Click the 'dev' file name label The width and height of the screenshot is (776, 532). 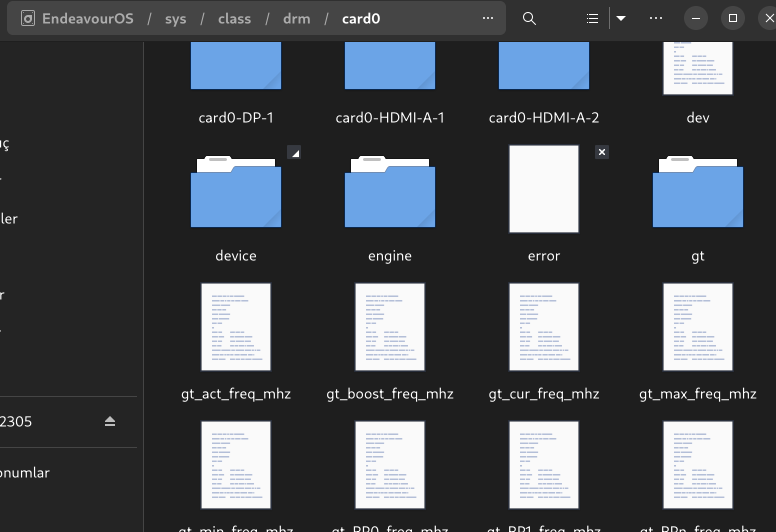tap(698, 118)
